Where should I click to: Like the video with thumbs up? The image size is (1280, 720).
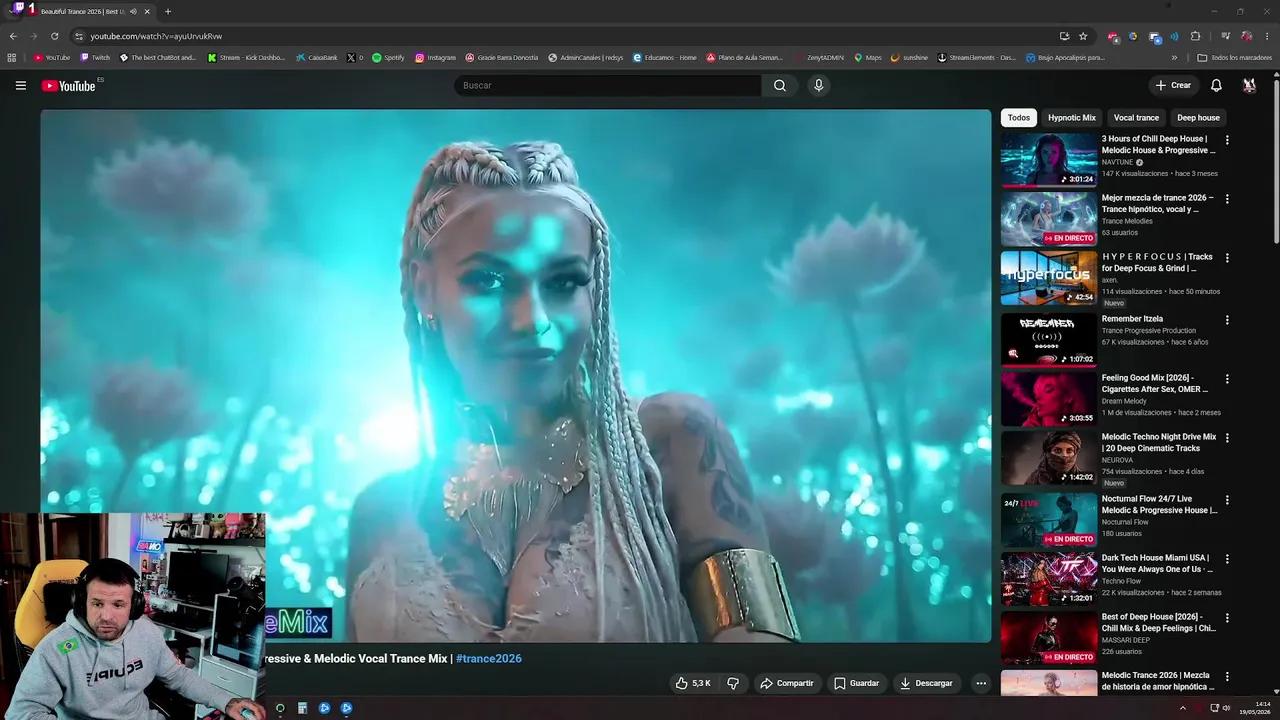[692, 683]
